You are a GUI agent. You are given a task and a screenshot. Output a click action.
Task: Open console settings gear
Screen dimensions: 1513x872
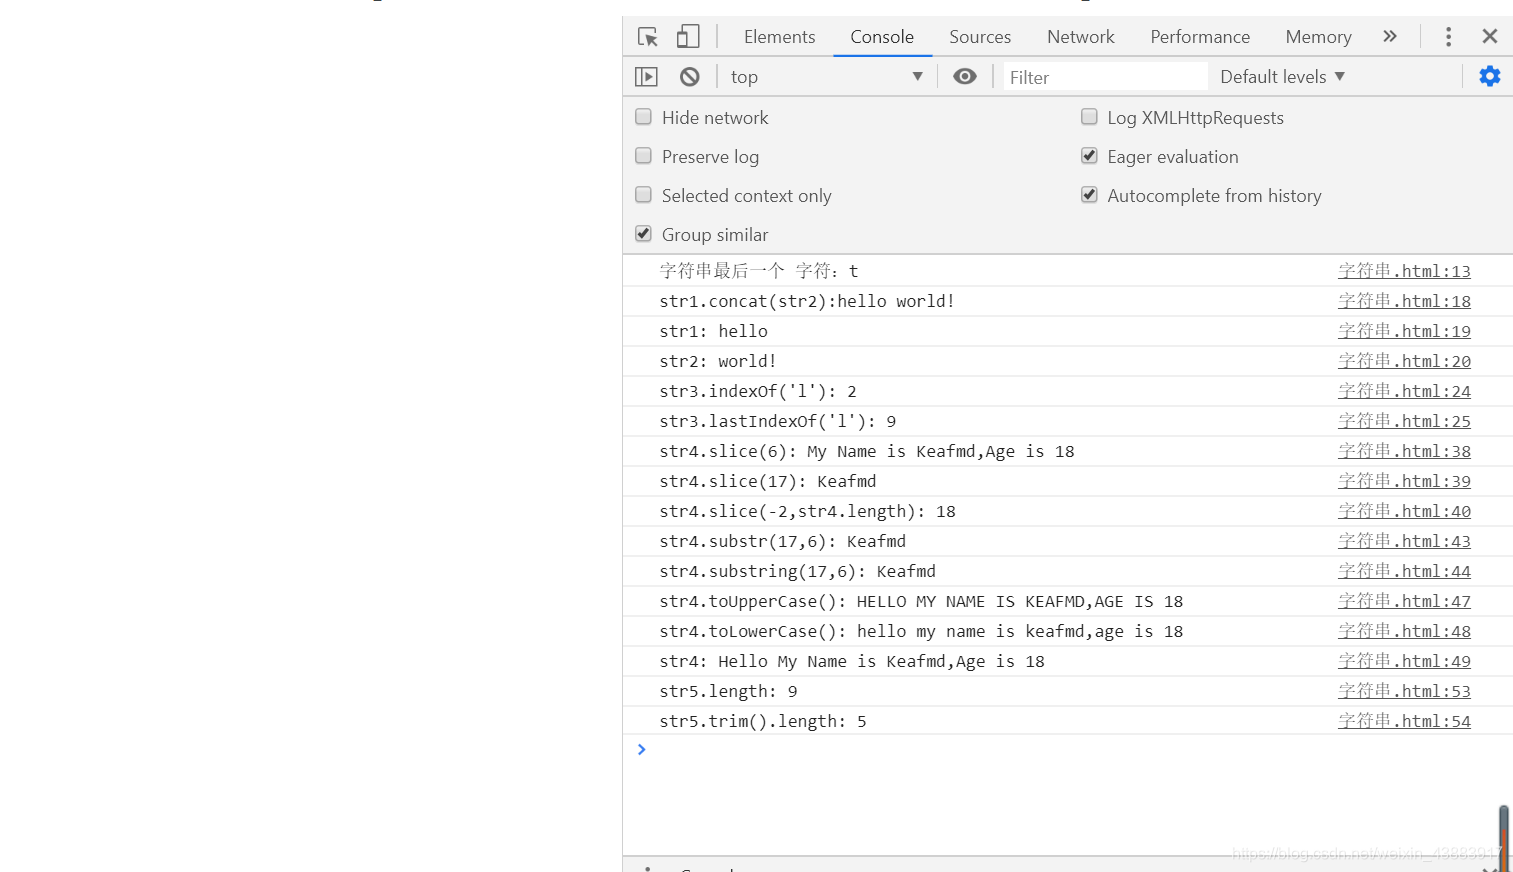point(1490,76)
